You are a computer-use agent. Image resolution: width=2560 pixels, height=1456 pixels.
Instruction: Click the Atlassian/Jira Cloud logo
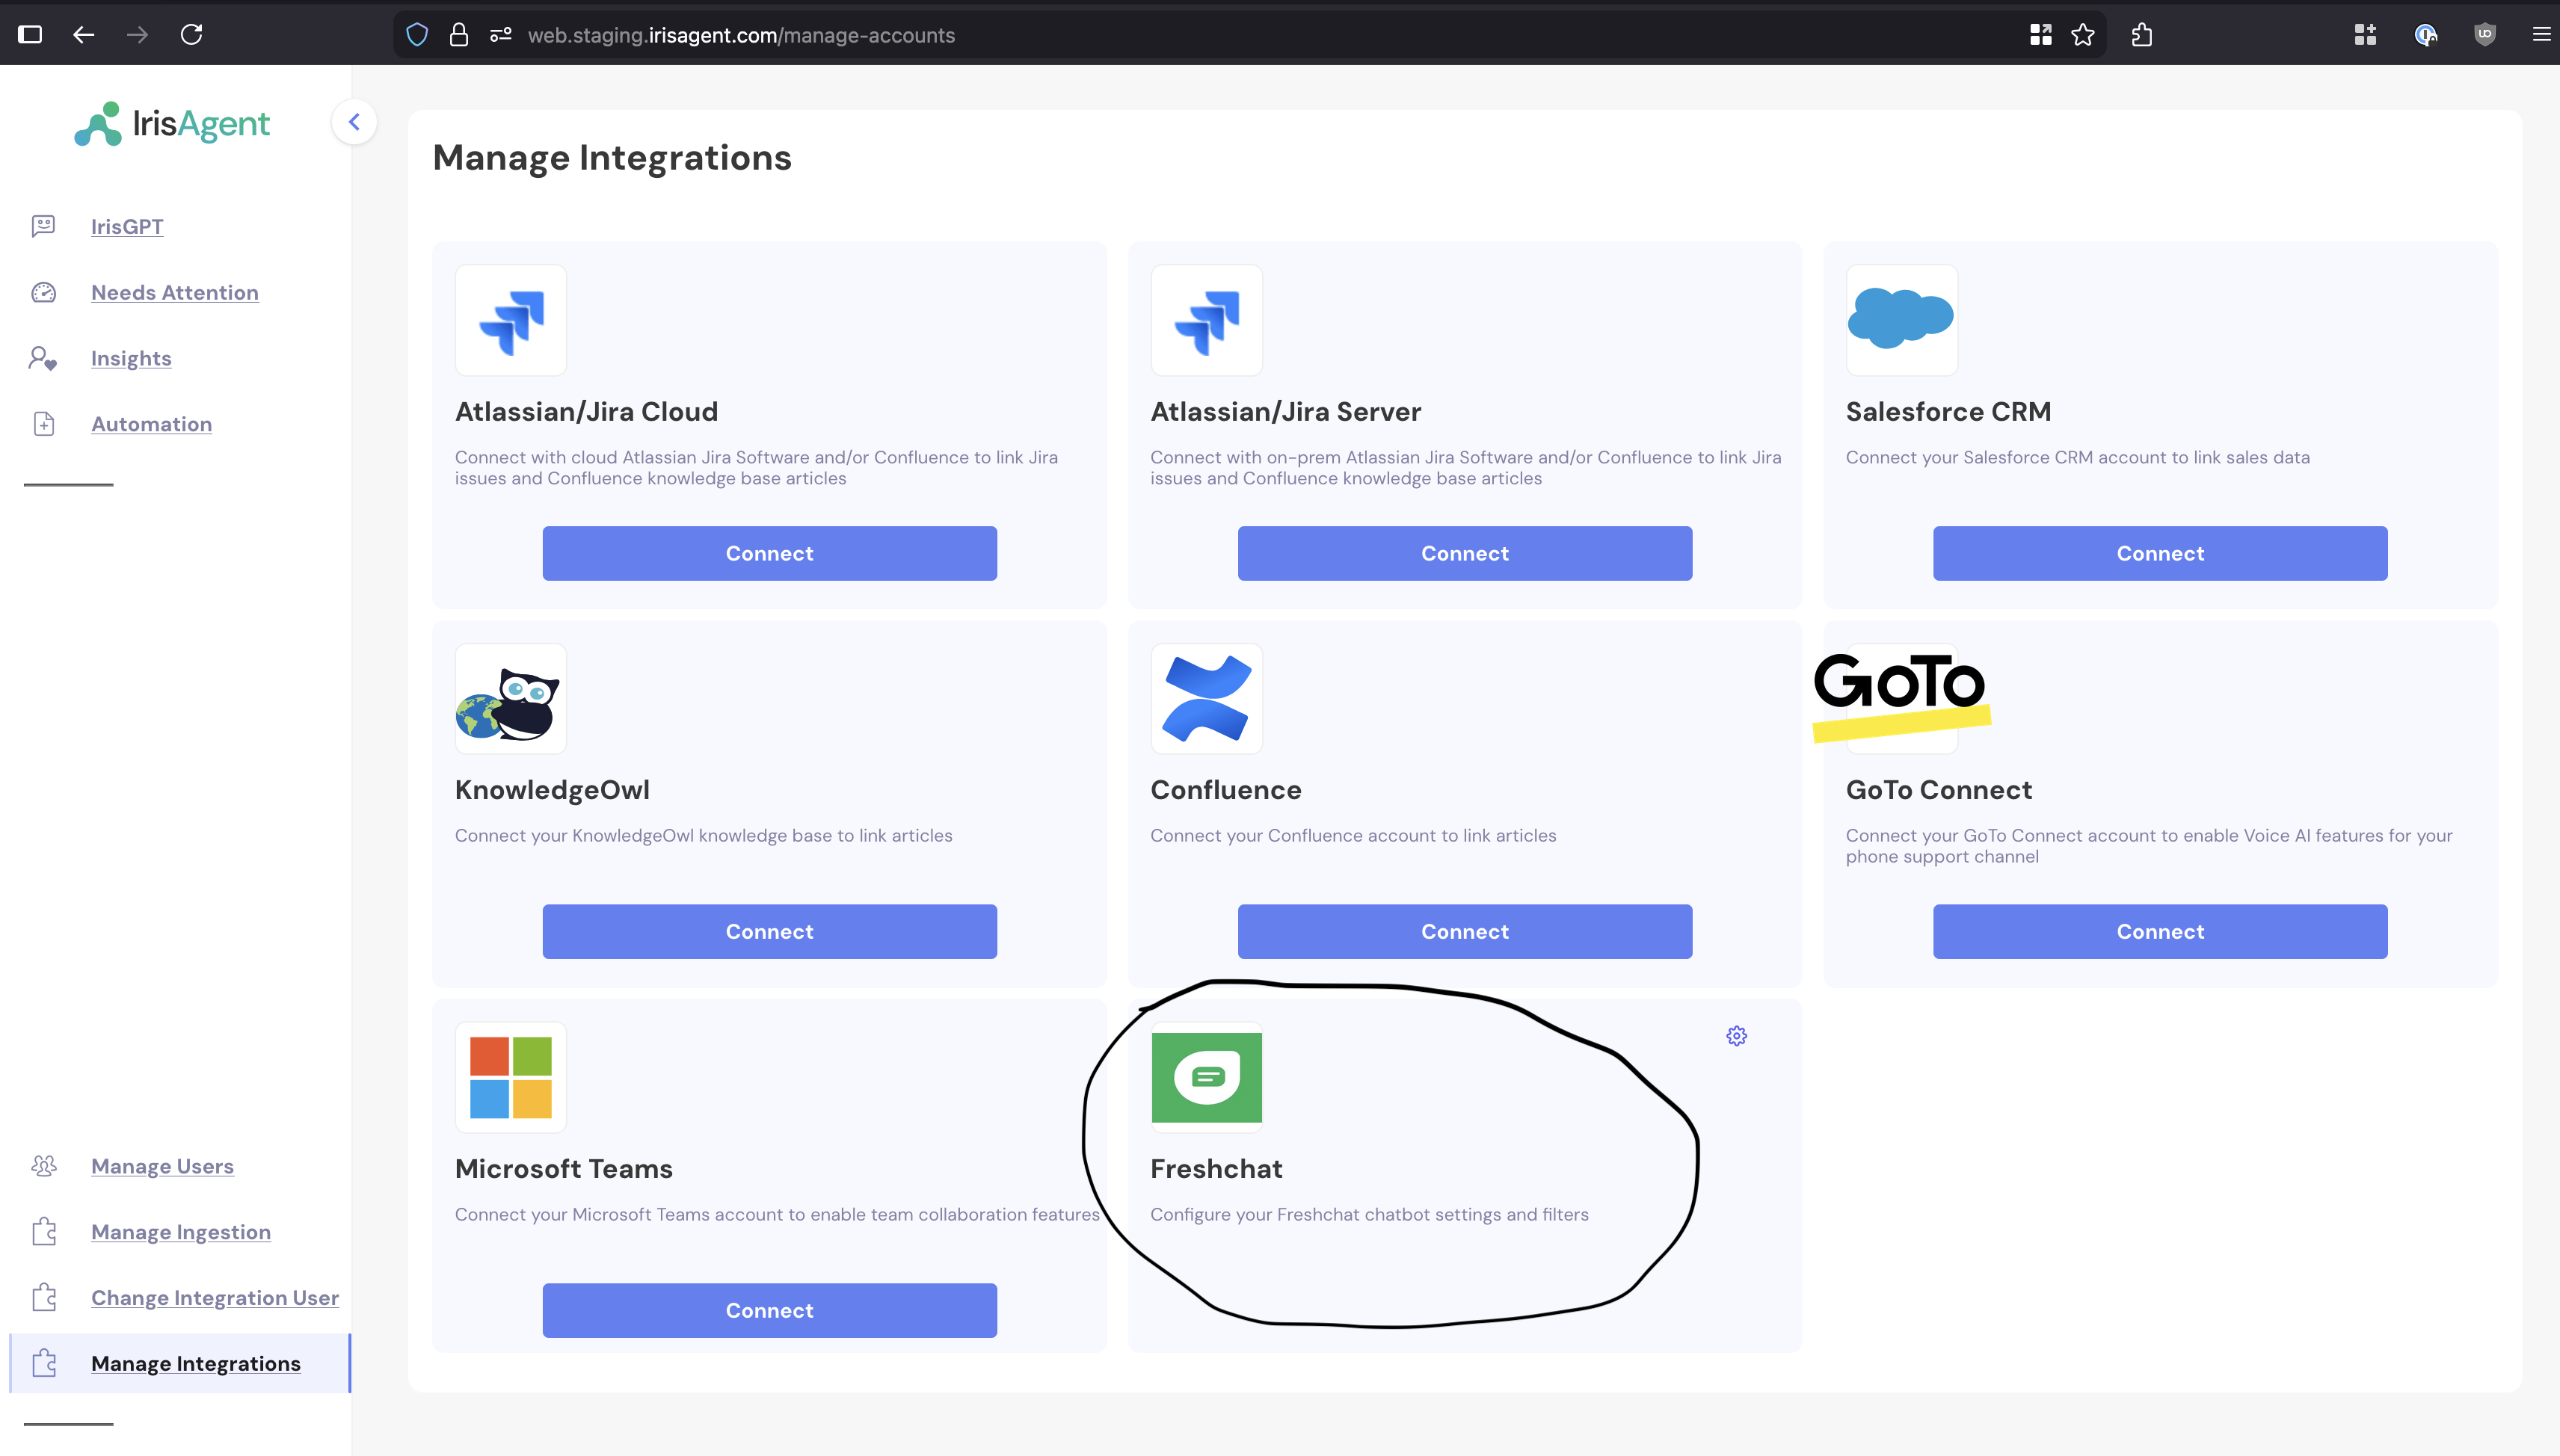point(510,320)
